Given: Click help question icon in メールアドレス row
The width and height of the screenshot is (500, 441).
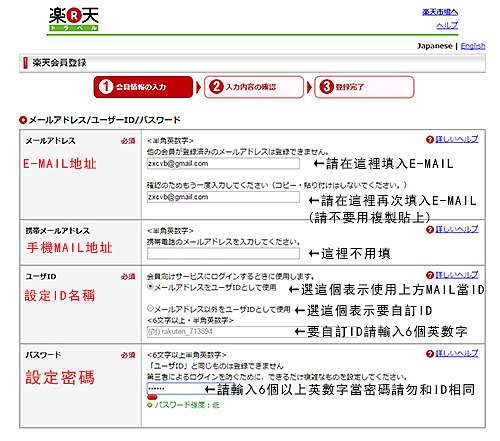Looking at the screenshot, I should coord(430,140).
